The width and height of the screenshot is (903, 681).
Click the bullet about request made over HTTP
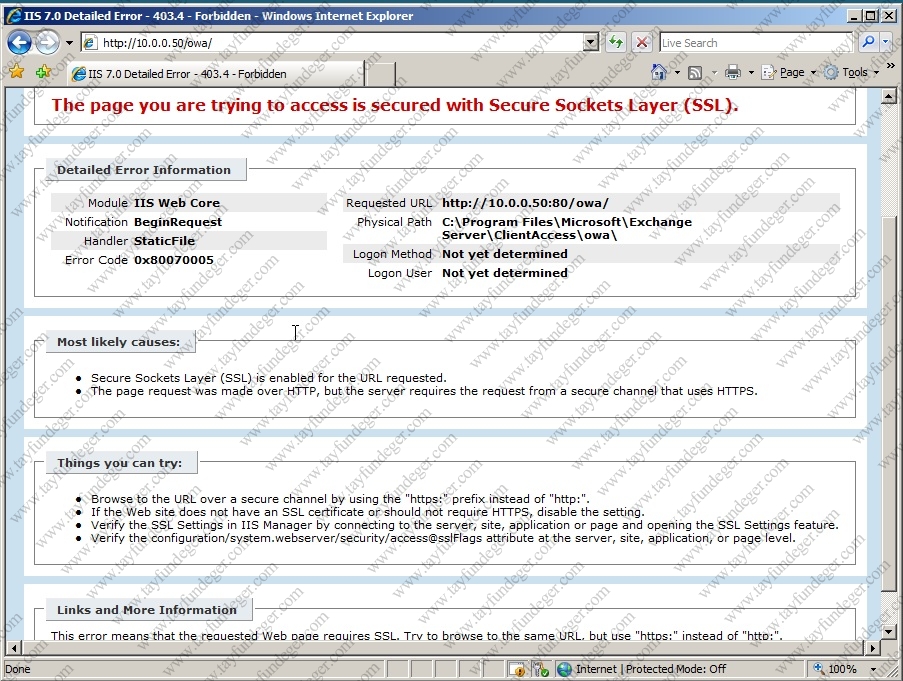click(424, 391)
